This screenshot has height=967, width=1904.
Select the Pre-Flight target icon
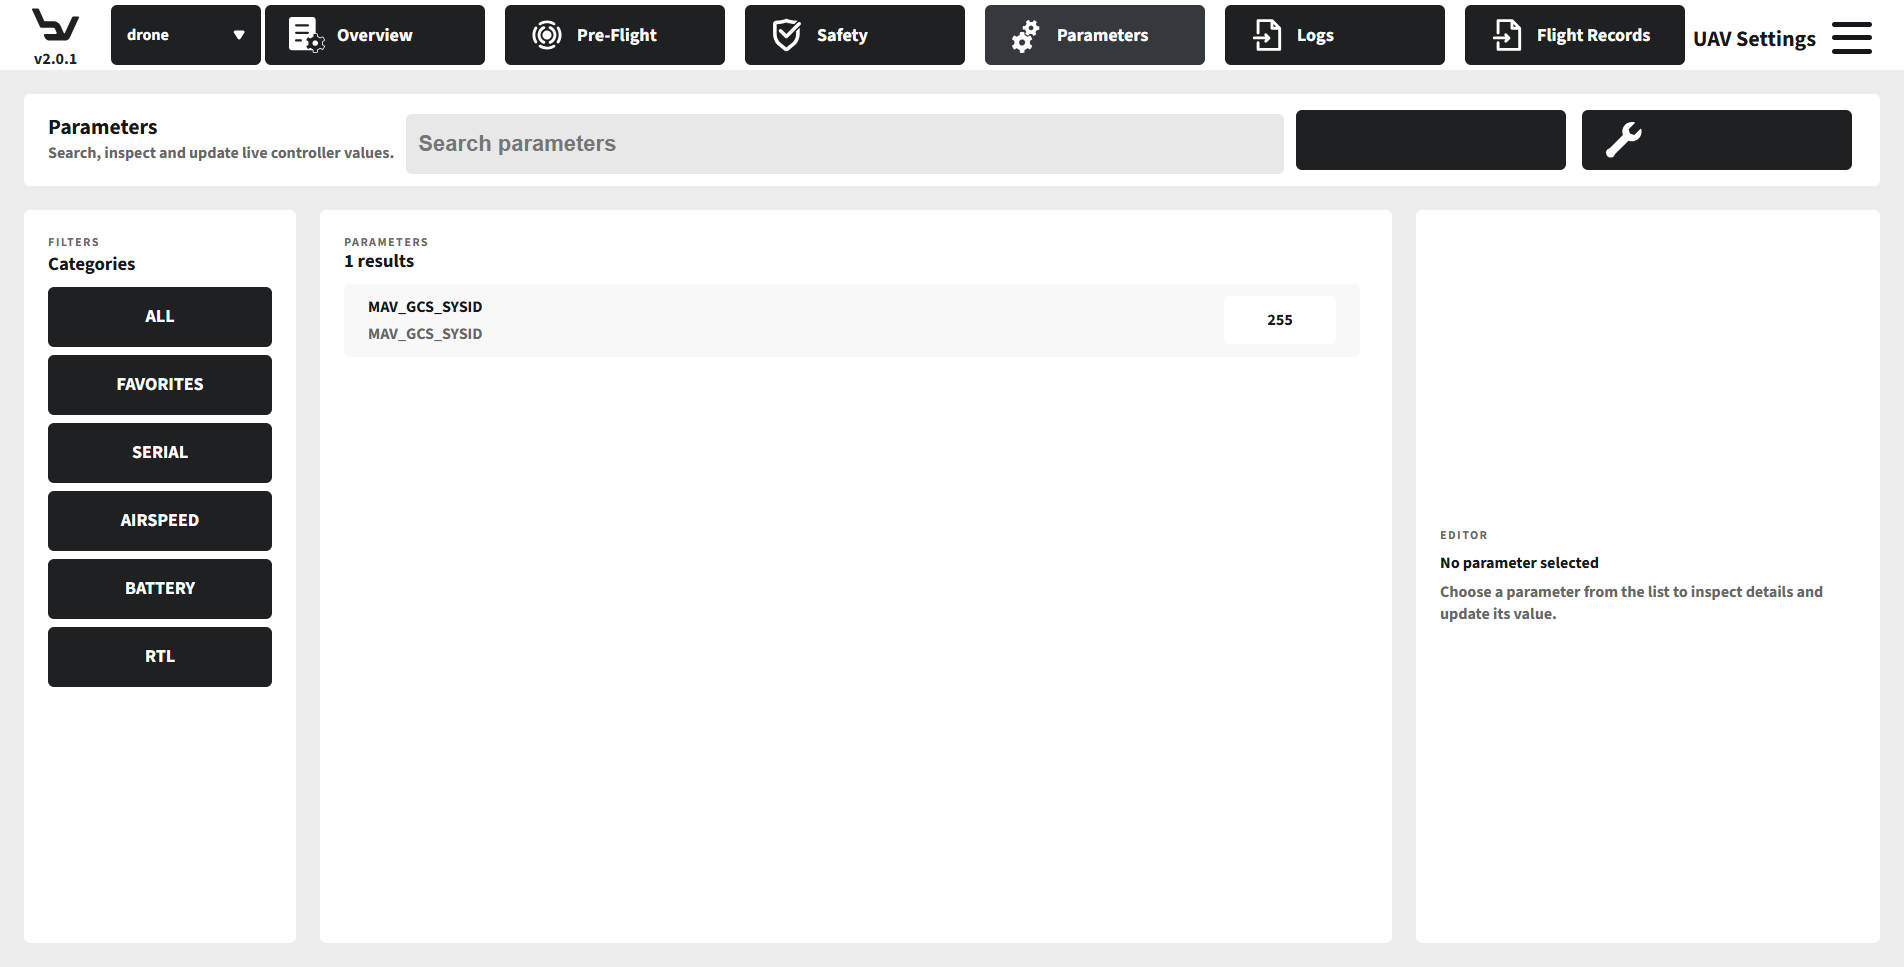[547, 34]
